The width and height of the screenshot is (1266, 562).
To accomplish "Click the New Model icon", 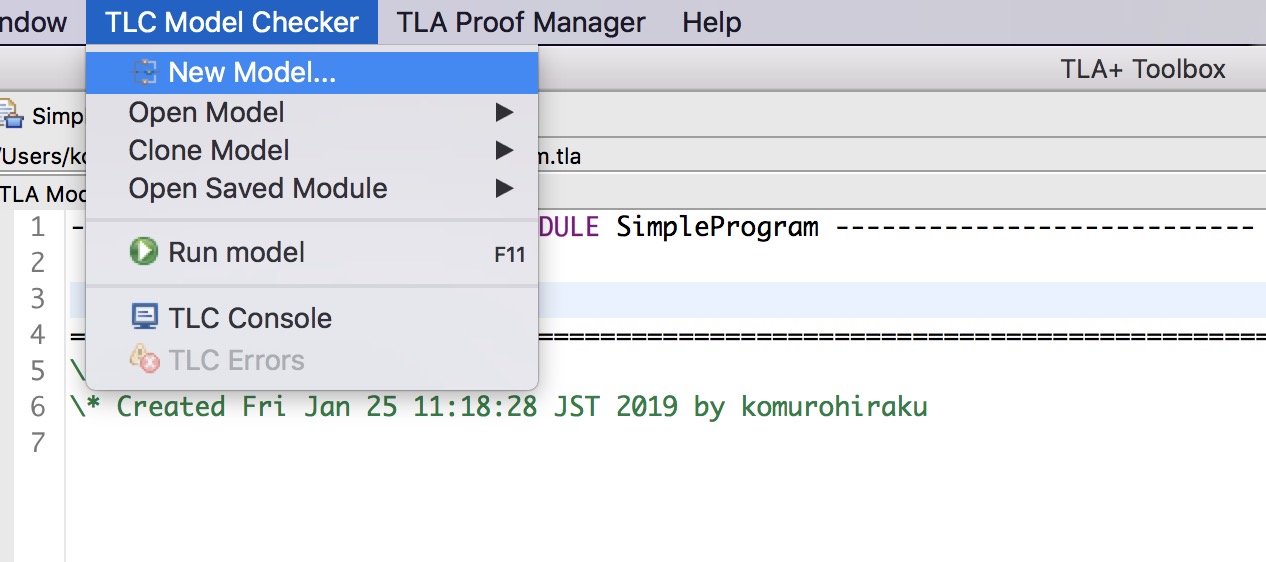I will pyautogui.click(x=146, y=72).
